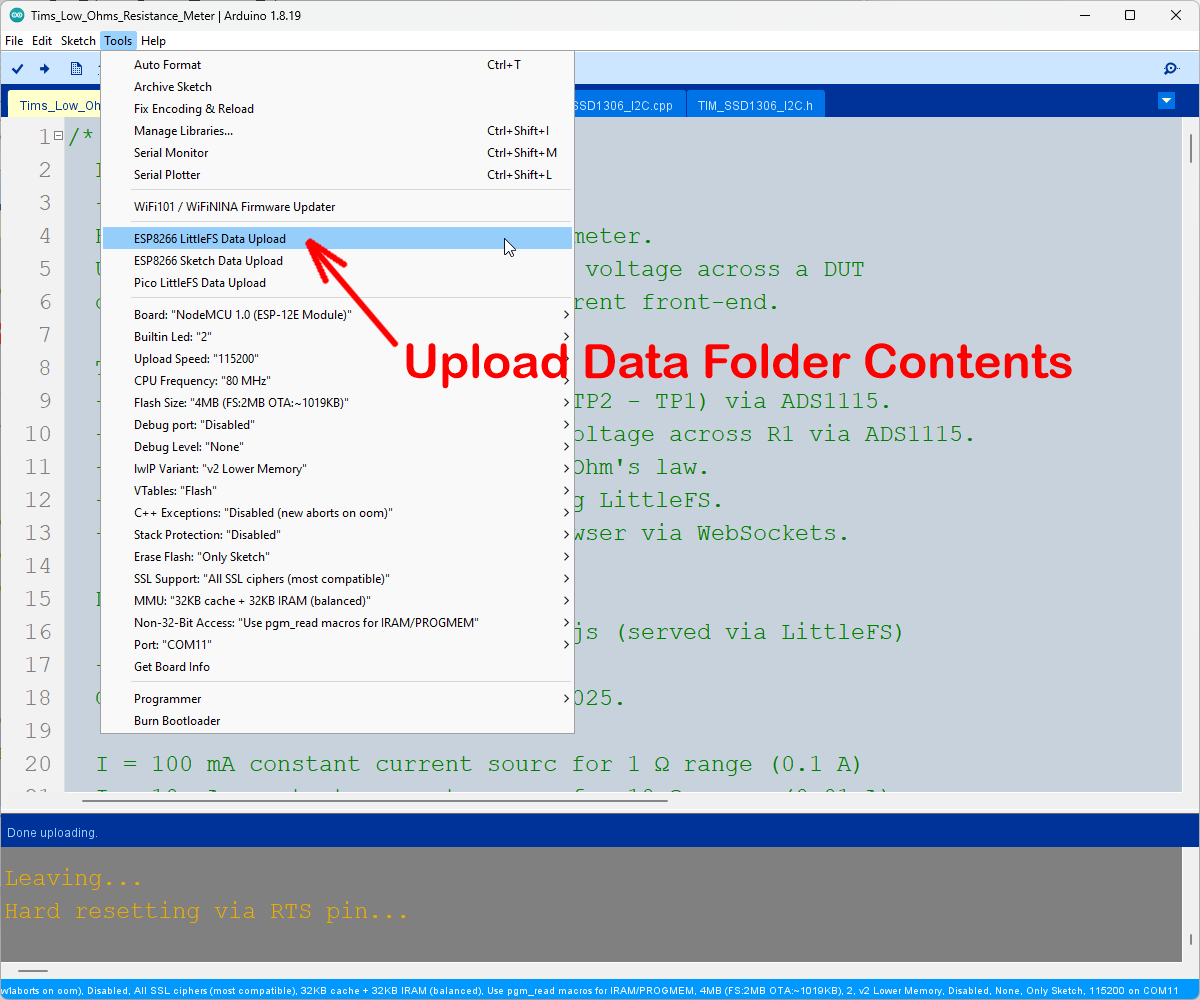Click "Done uploading." status message
Viewport: 1200px width, 1000px height.
(x=52, y=832)
